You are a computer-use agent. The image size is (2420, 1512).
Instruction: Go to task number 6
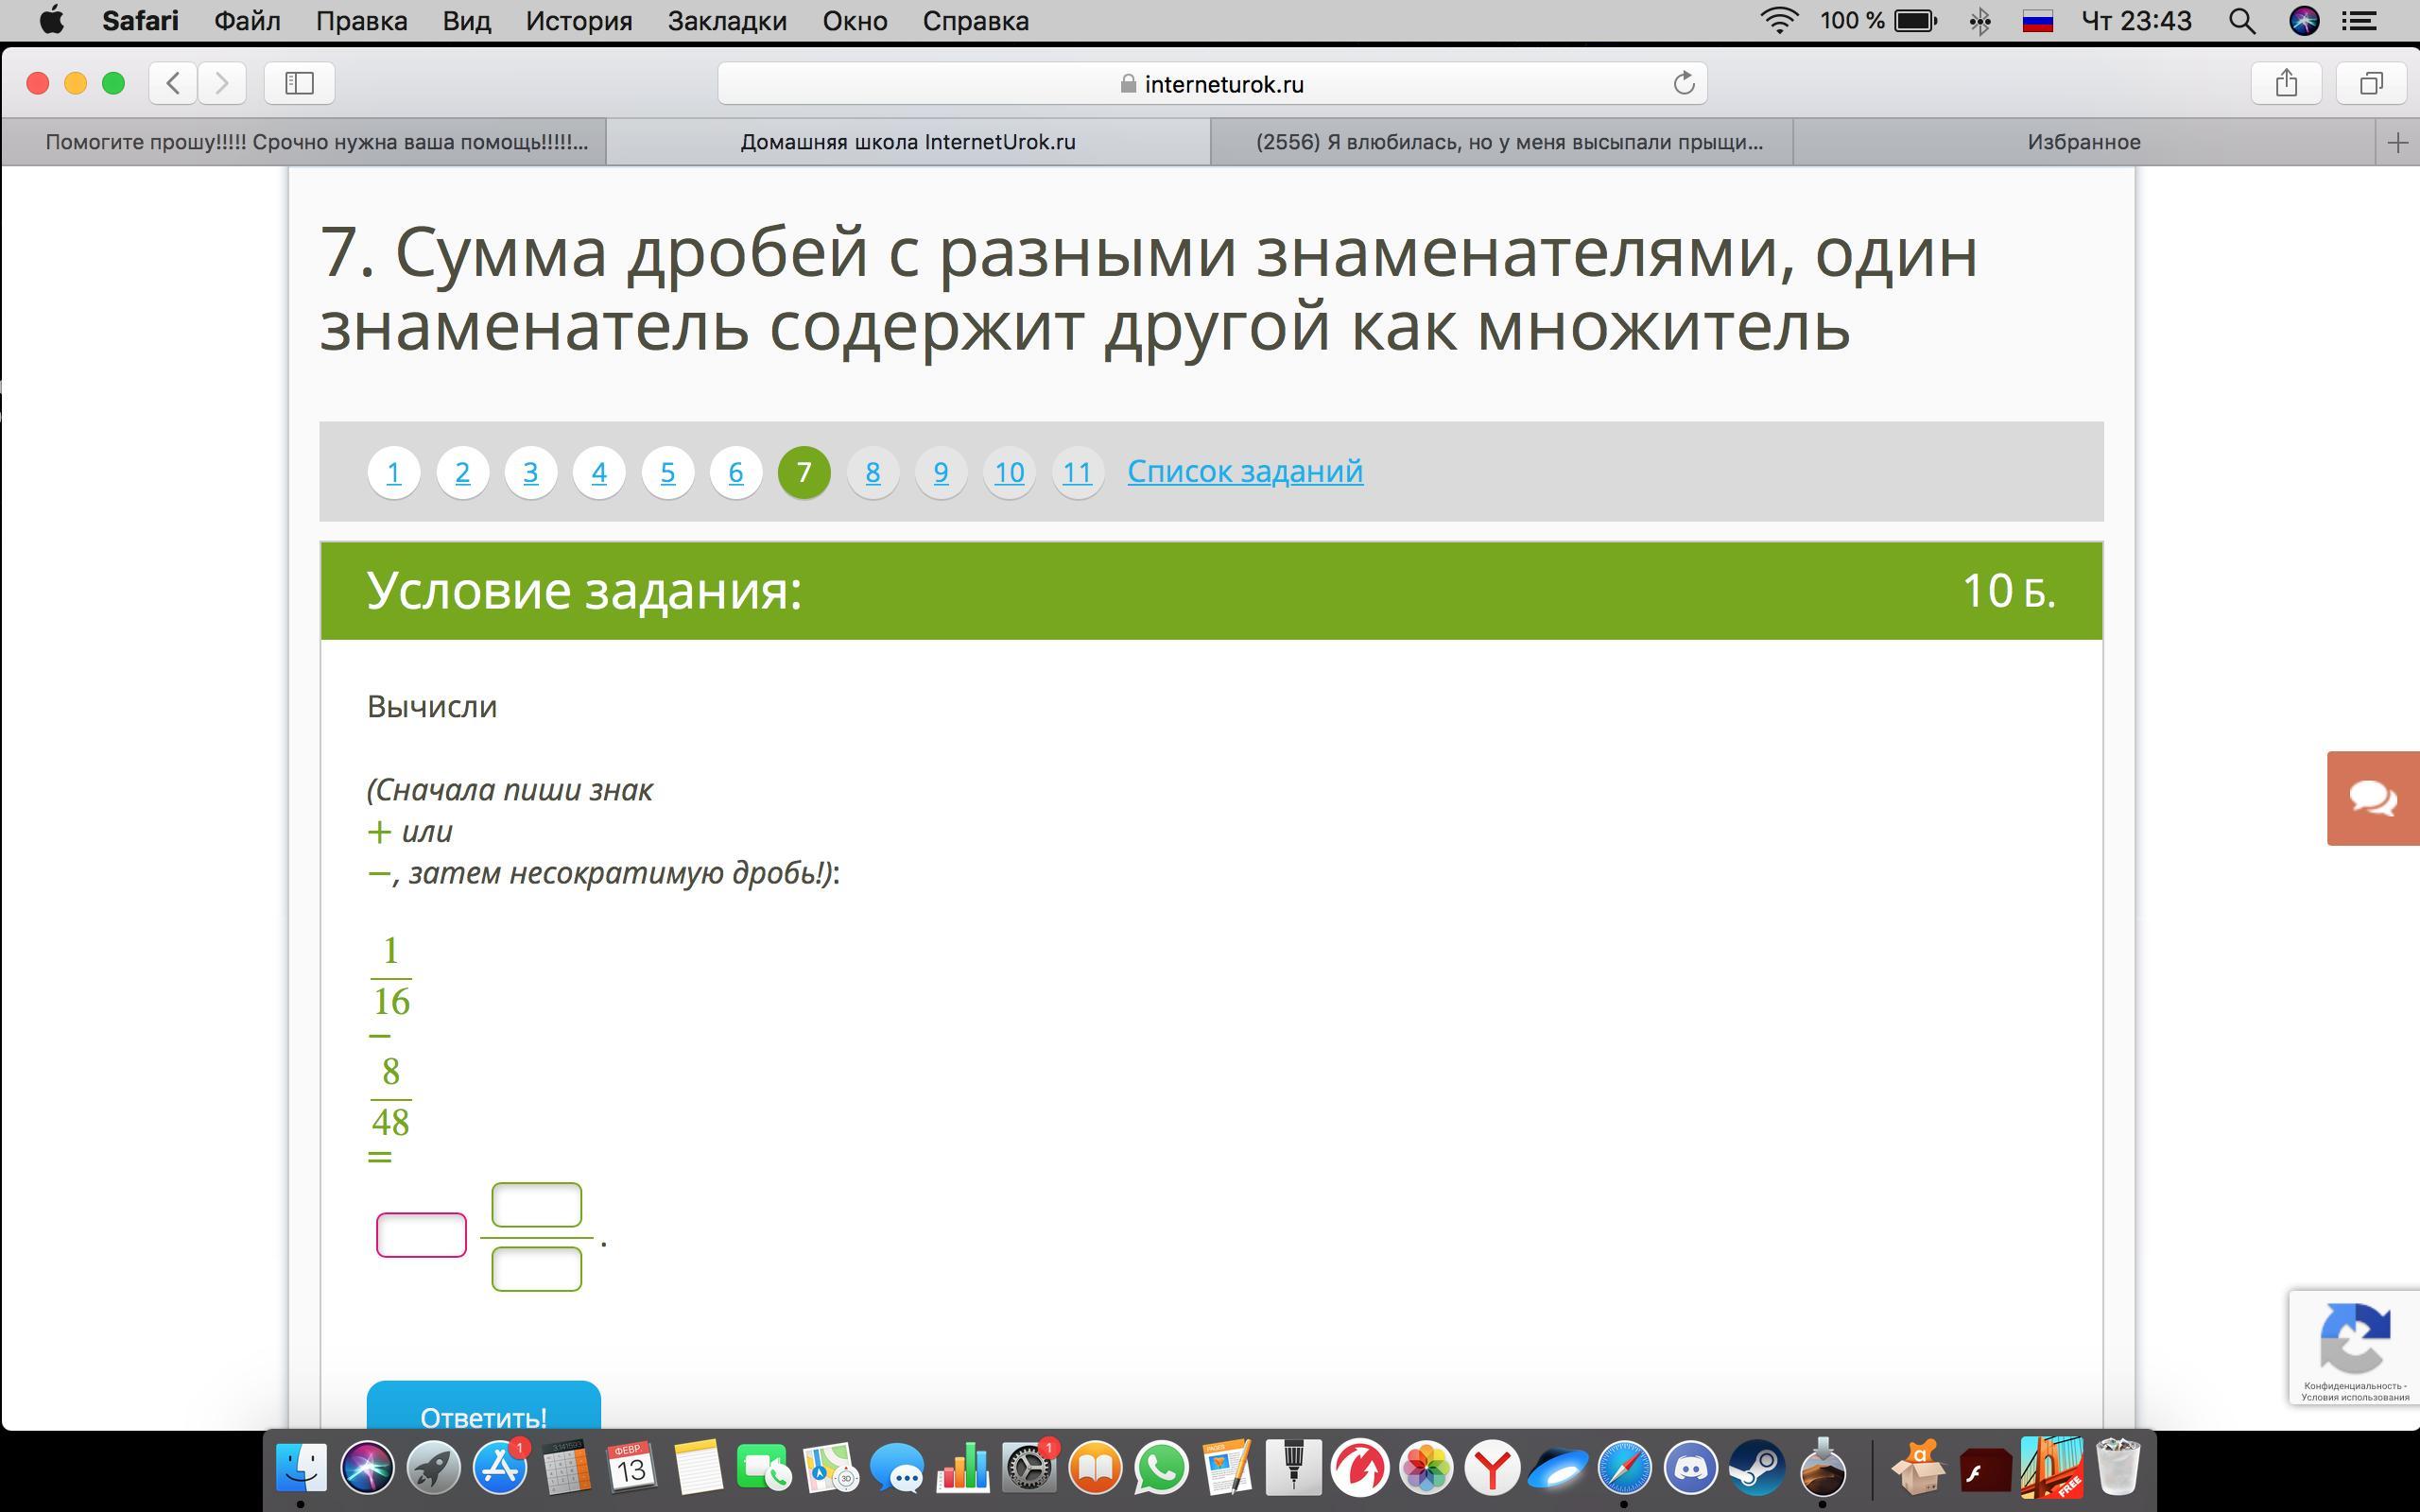pos(736,472)
